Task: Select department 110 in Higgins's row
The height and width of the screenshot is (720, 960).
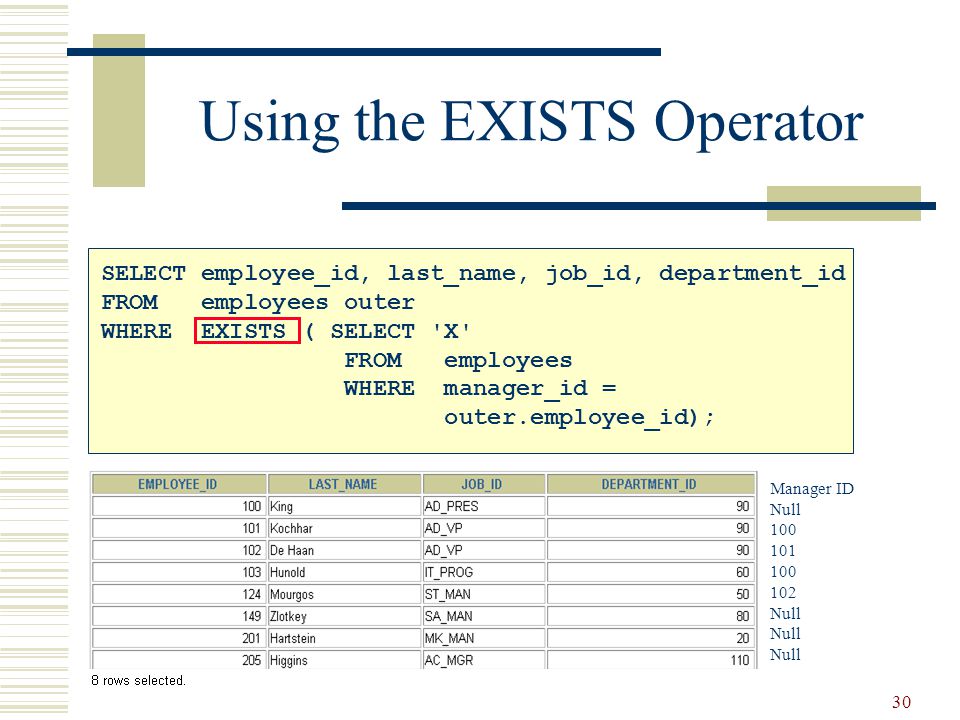Action: coord(651,660)
